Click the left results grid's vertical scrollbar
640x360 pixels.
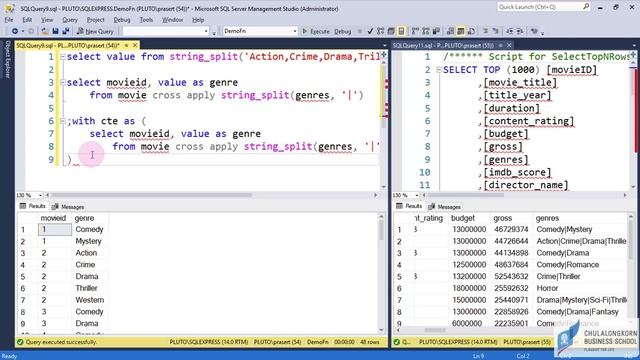click(x=381, y=229)
